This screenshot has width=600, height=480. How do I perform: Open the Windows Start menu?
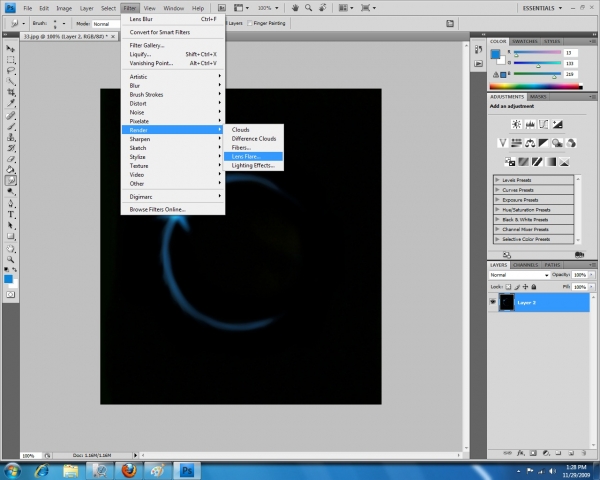(x=12, y=470)
